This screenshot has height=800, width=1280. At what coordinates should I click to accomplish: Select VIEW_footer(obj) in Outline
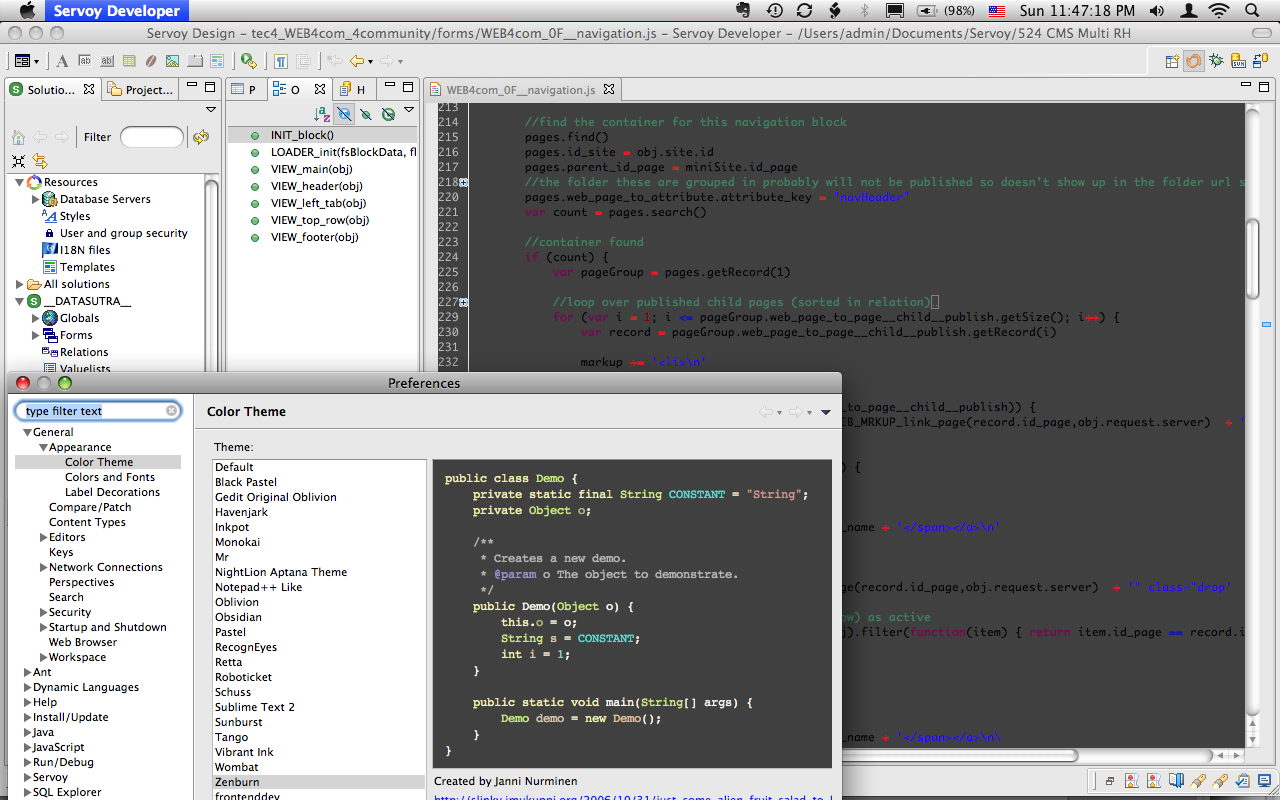[x=314, y=237]
